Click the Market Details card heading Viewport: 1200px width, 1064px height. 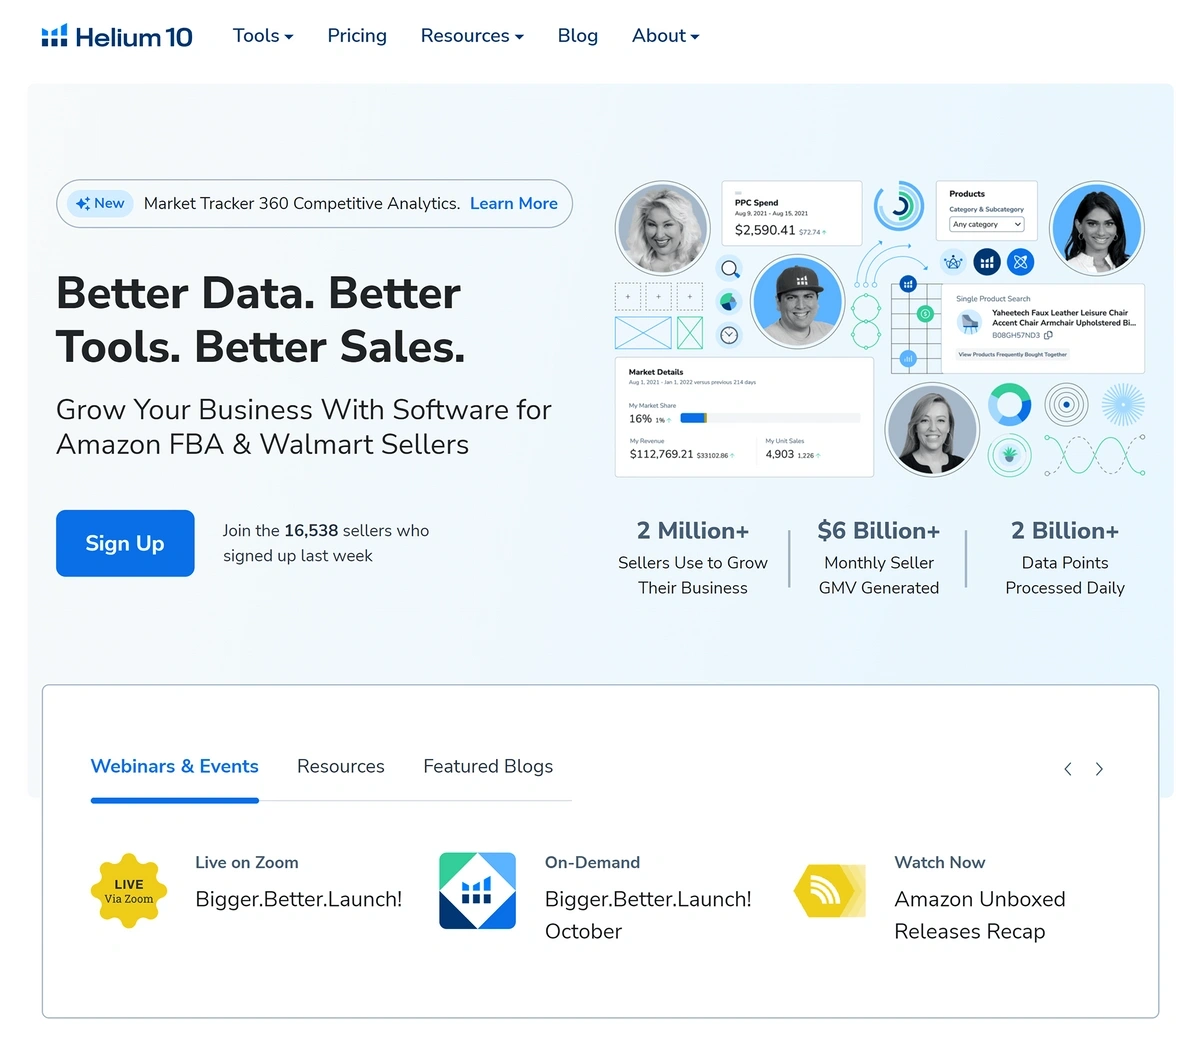click(656, 372)
